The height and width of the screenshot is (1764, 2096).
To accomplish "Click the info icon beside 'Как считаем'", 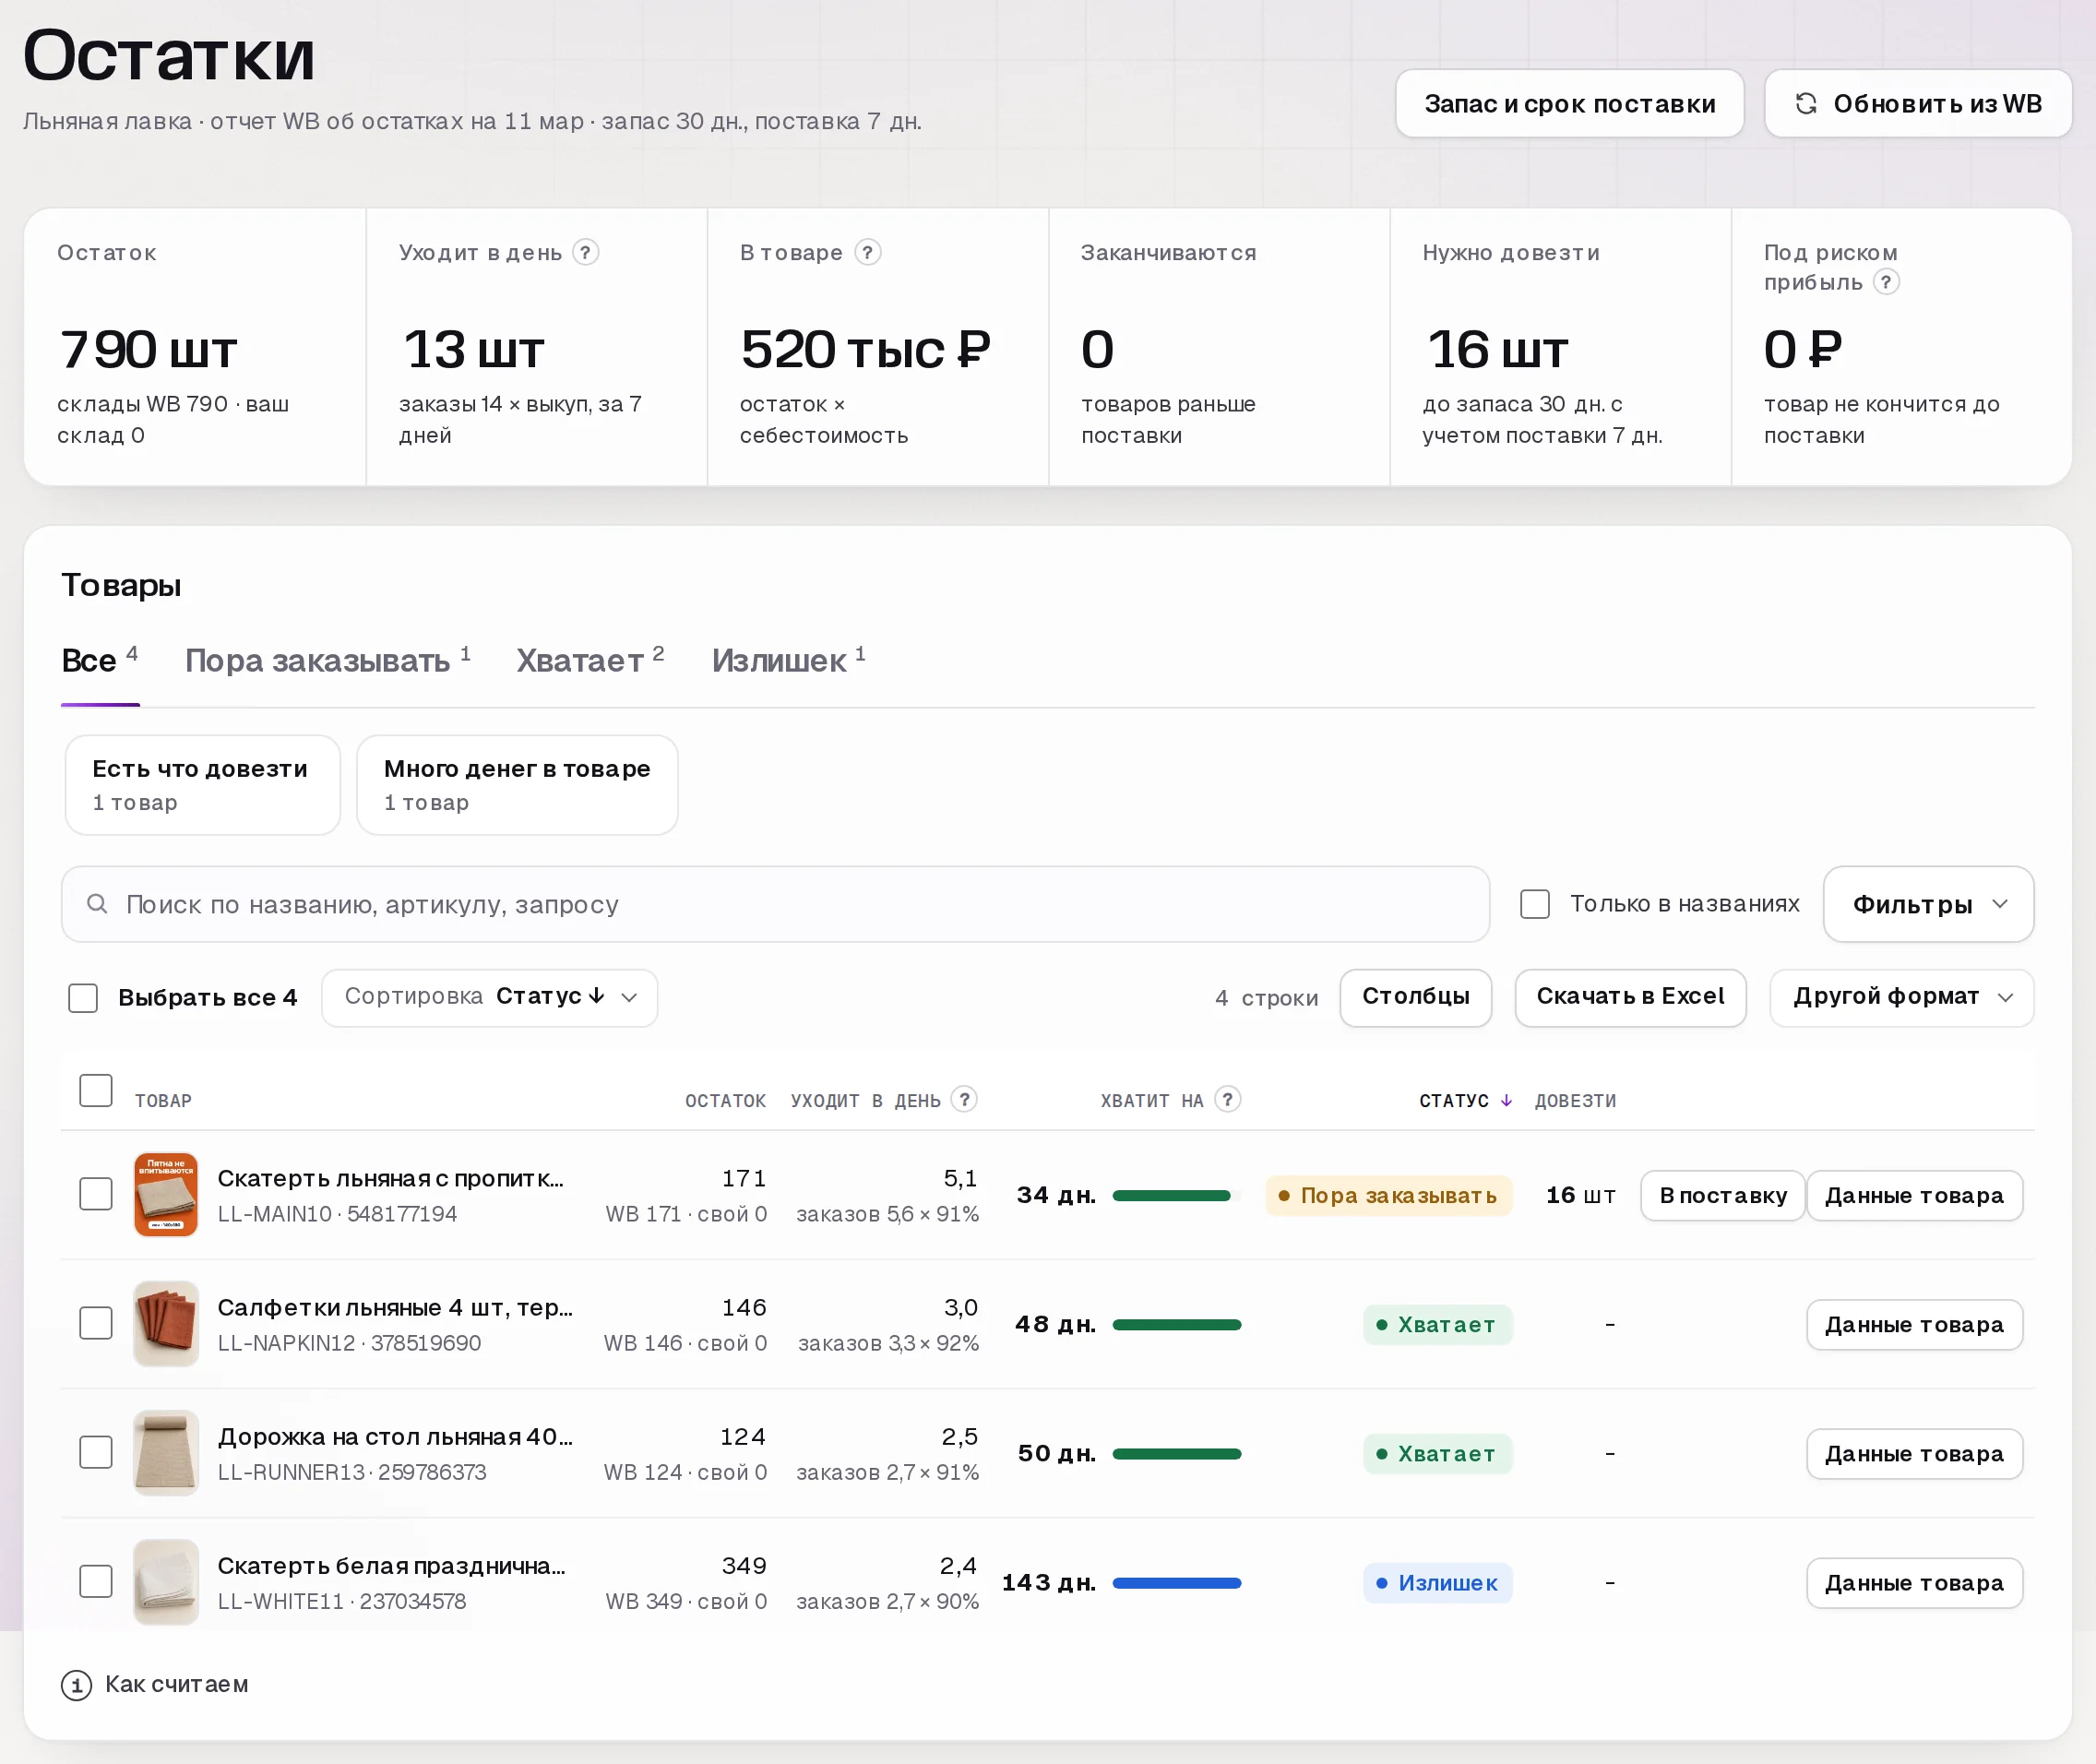I will pos(77,1685).
